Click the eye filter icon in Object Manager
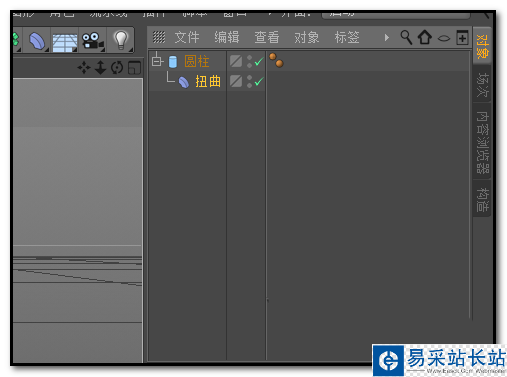This screenshot has width=507, height=377. (x=444, y=38)
